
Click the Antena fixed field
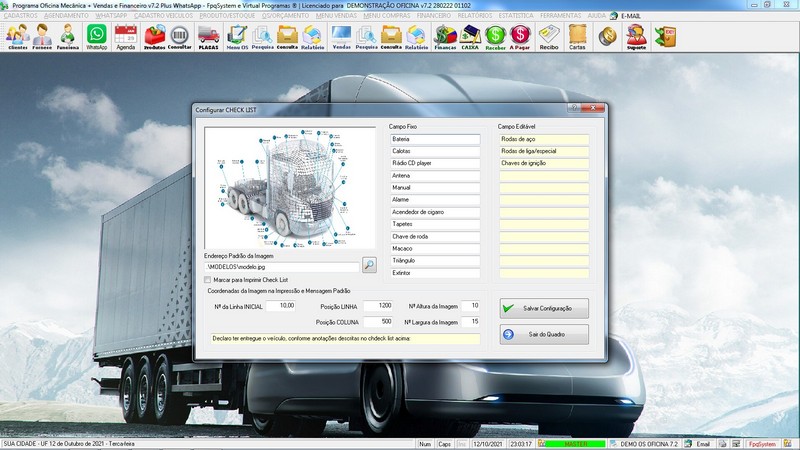point(435,176)
